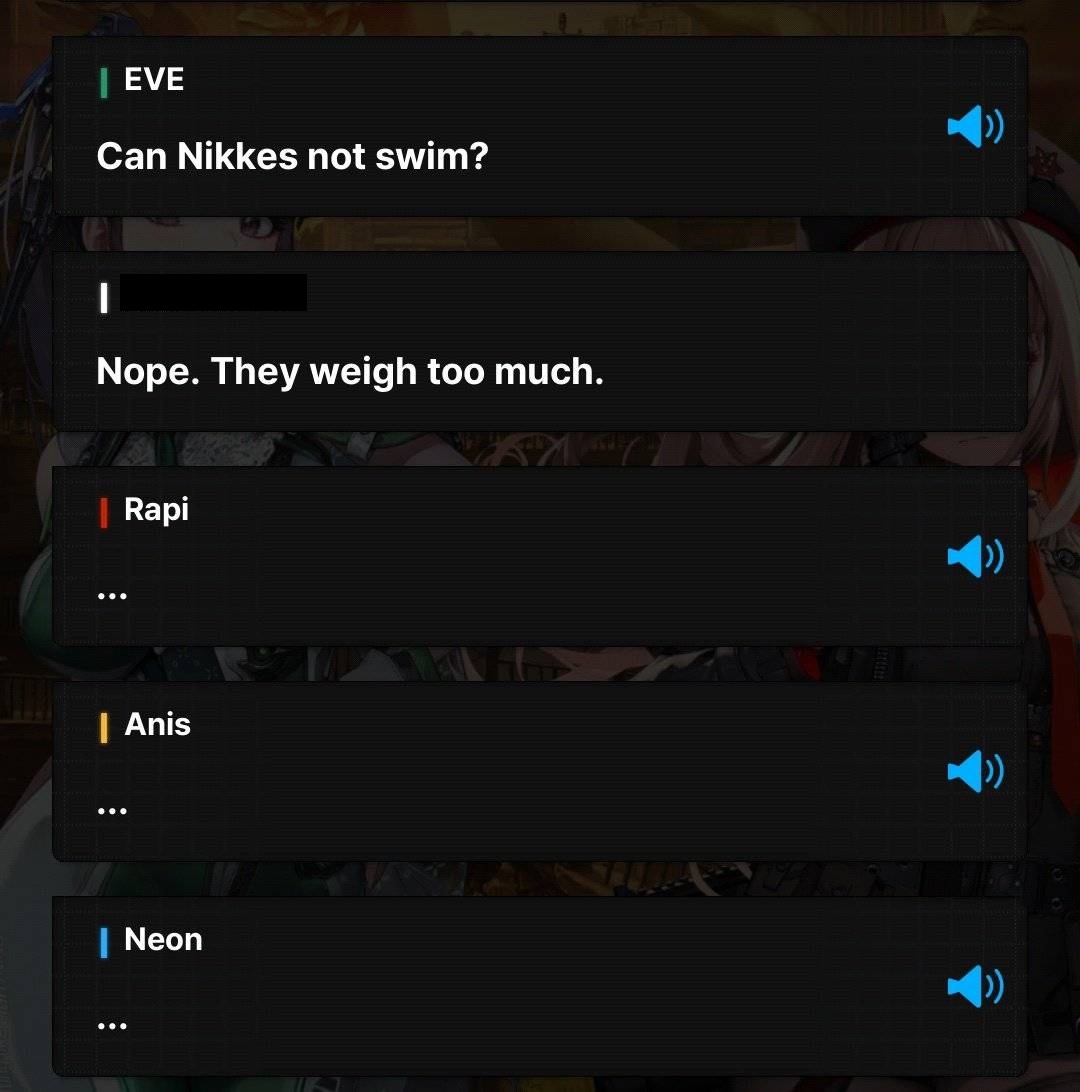
Task: Click the ellipsis in Anis's dialogue
Action: click(x=112, y=811)
